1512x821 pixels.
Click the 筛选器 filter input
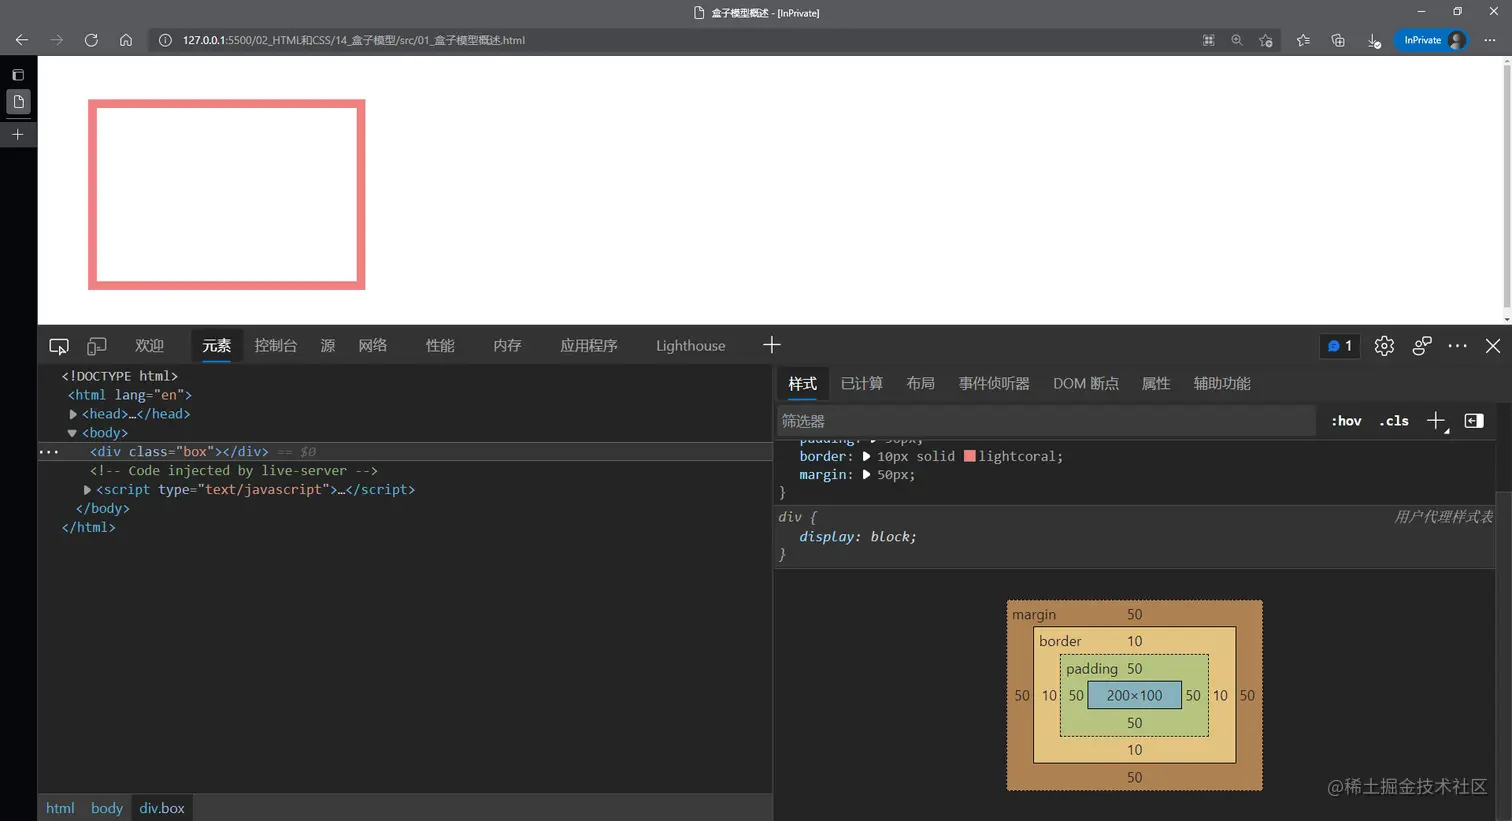[1046, 421]
